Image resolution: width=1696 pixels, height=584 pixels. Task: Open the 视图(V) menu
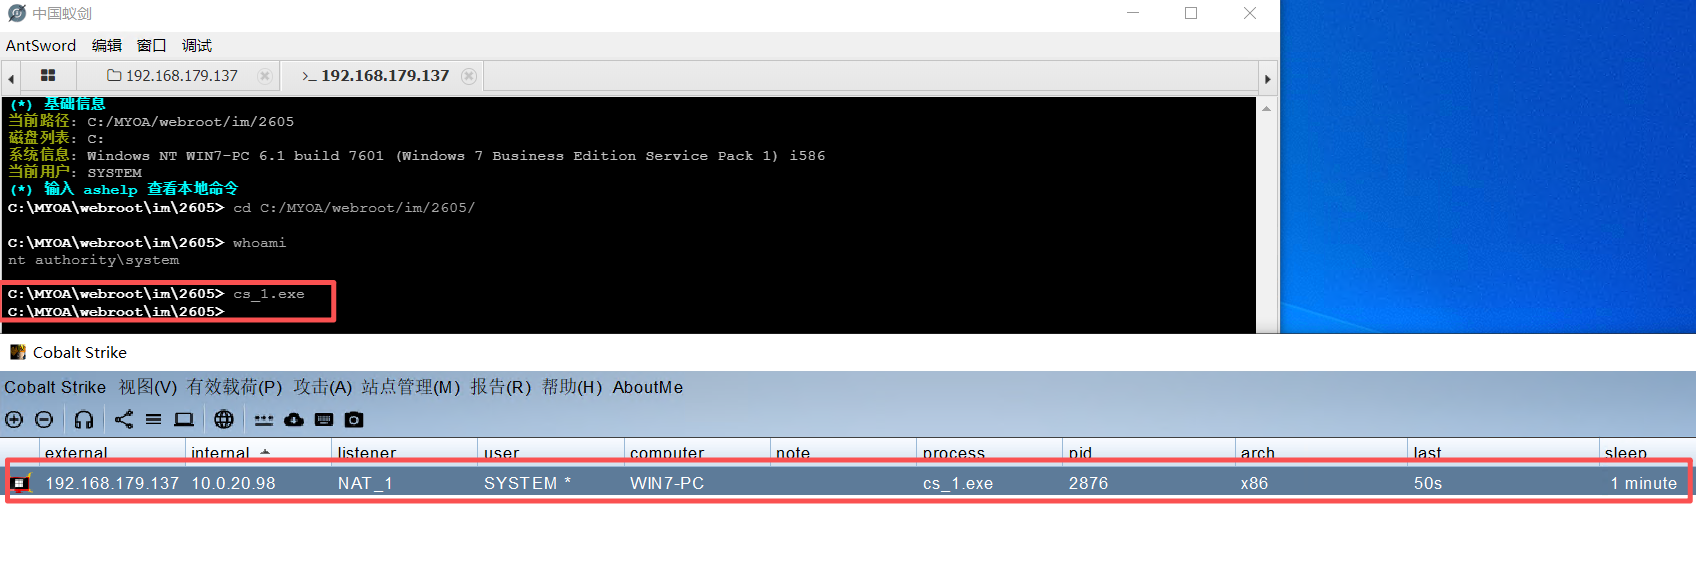pos(148,387)
